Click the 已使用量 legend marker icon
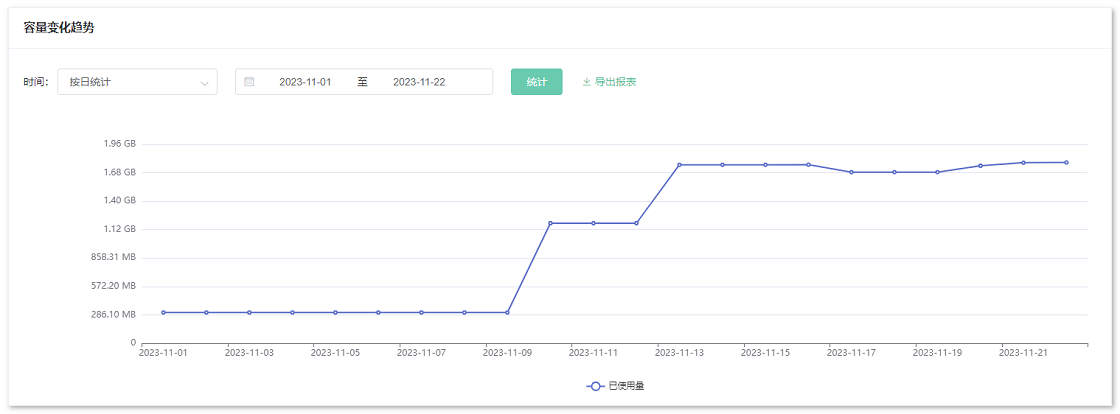 595,386
